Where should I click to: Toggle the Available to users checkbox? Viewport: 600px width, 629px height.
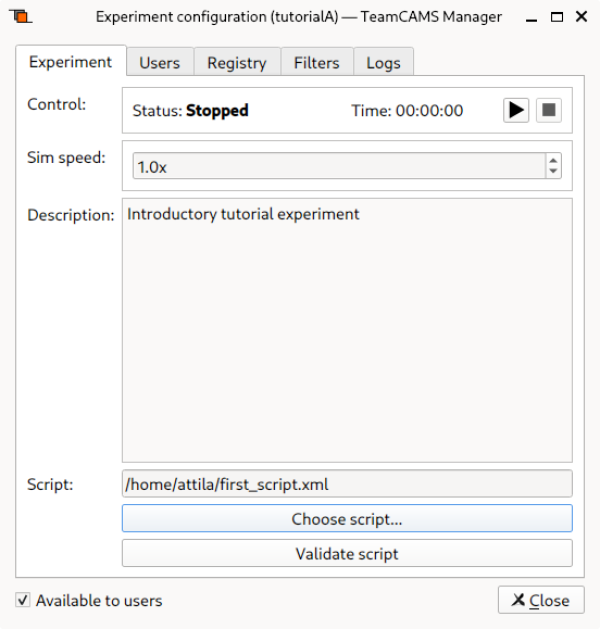click(x=23, y=600)
